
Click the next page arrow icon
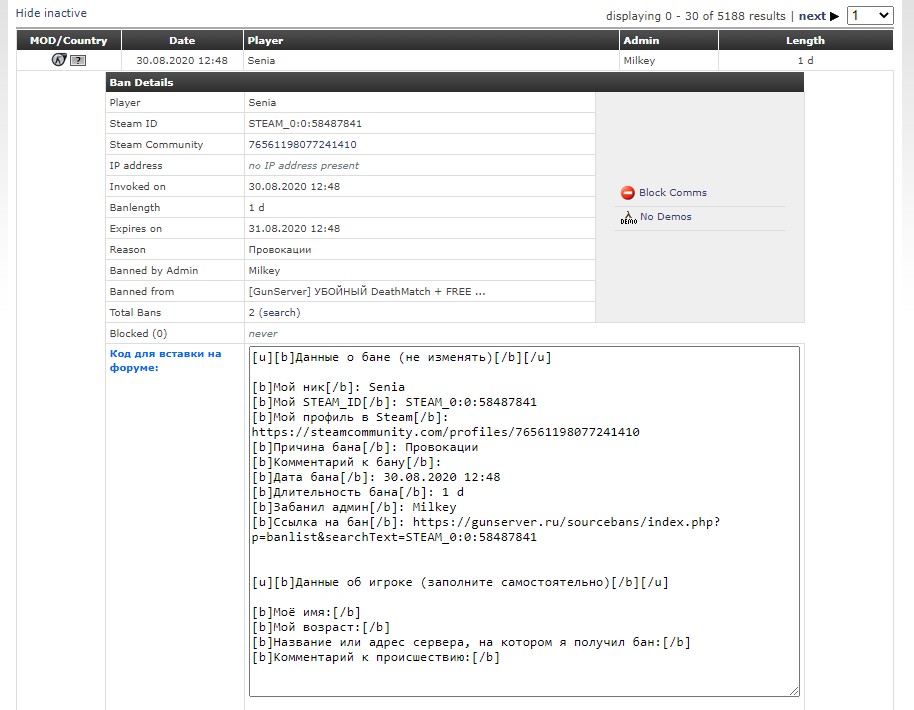click(x=835, y=16)
